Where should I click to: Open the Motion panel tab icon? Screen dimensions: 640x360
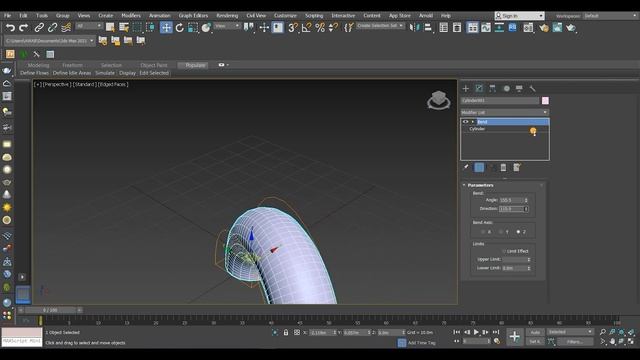click(x=506, y=89)
